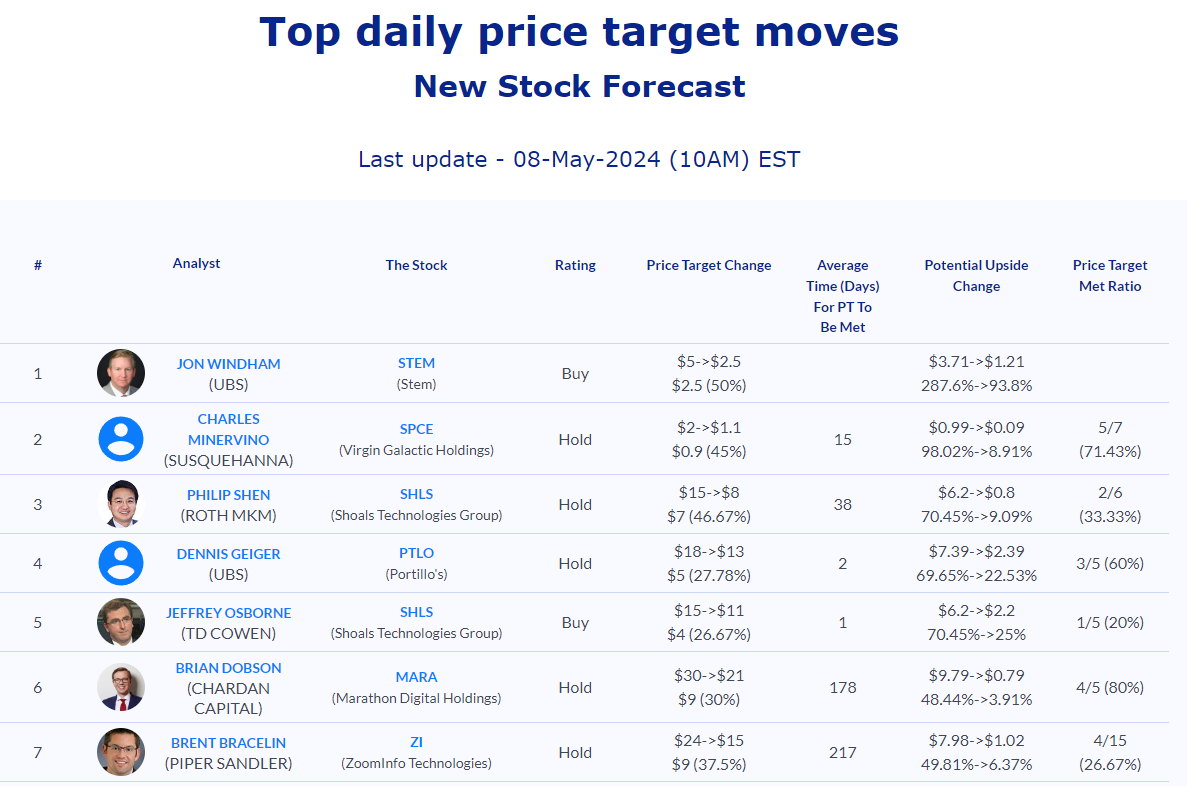The width and height of the screenshot is (1187, 786).
Task: Open the JEFFREY OSBORNE analyst link
Action: point(228,613)
